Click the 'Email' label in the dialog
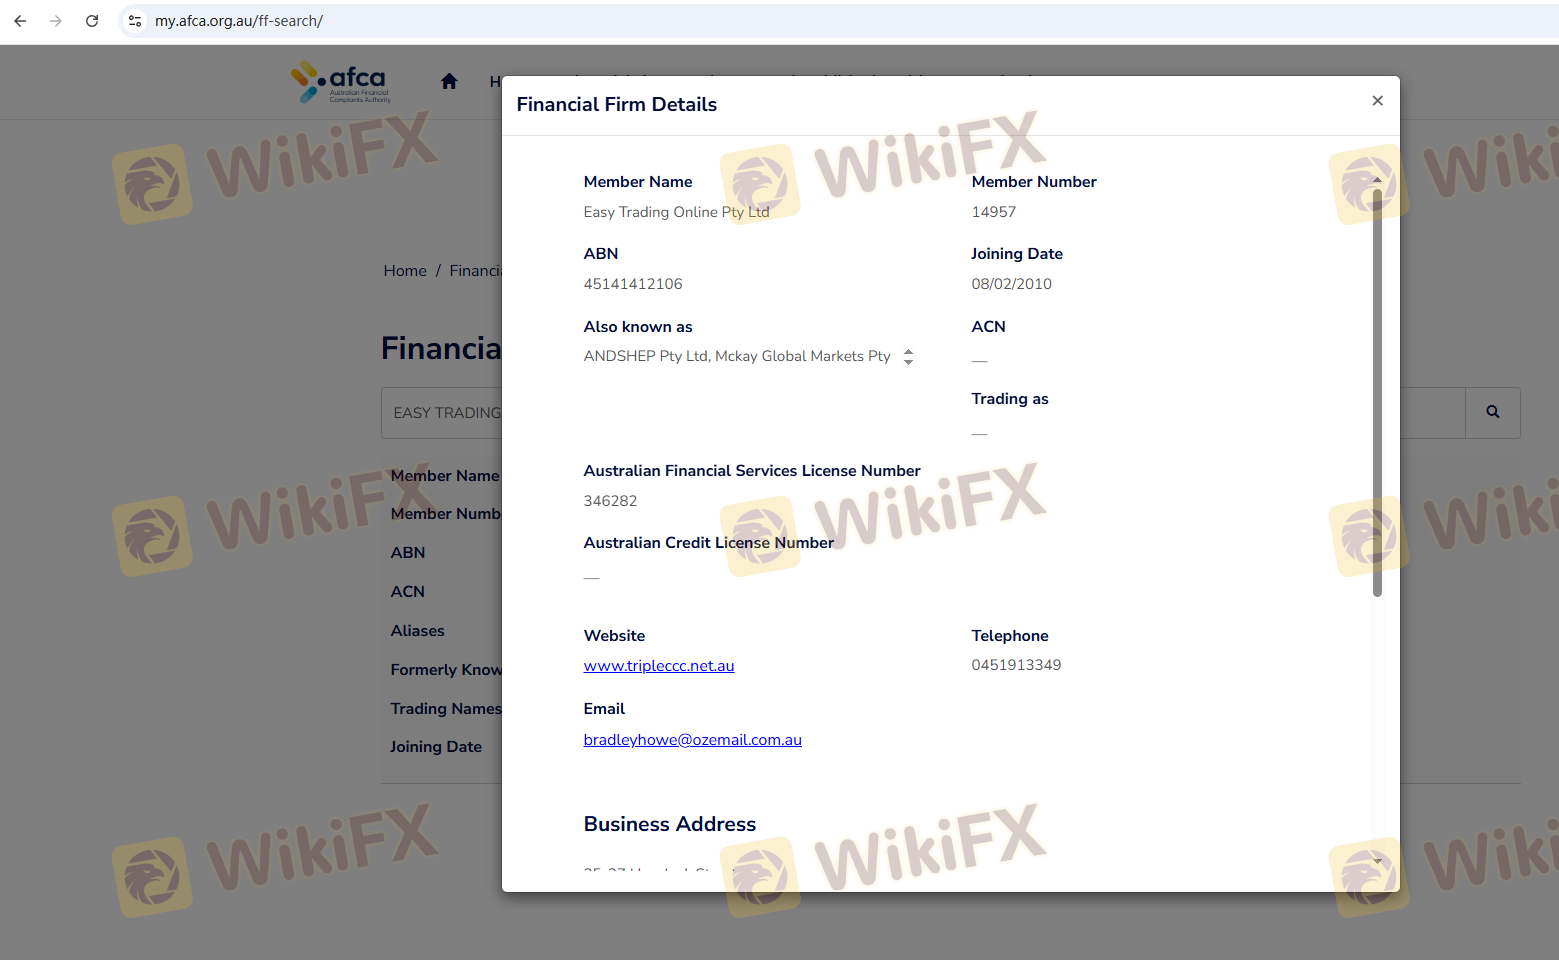This screenshot has height=960, width=1559. pos(605,709)
